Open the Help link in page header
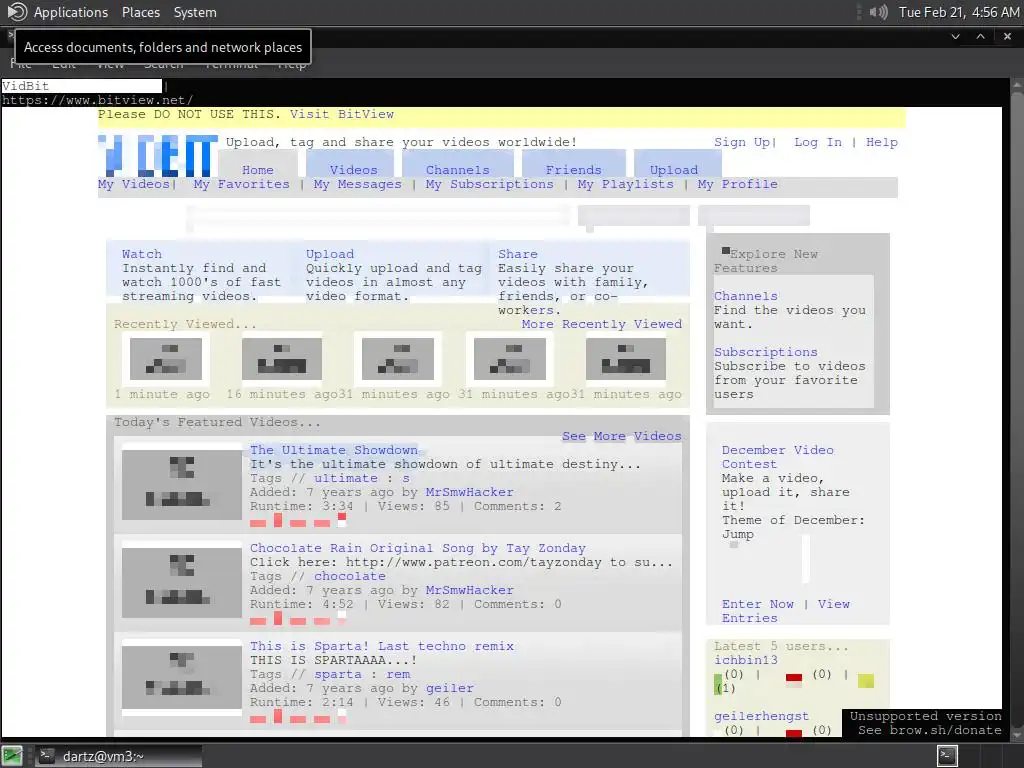This screenshot has width=1024, height=768. click(x=882, y=142)
